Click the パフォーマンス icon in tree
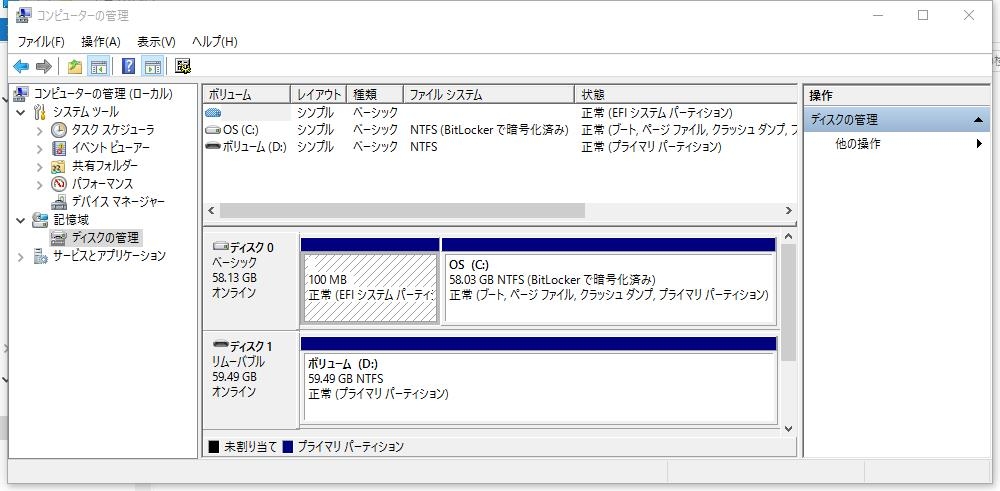The width and height of the screenshot is (1000, 491). point(59,184)
